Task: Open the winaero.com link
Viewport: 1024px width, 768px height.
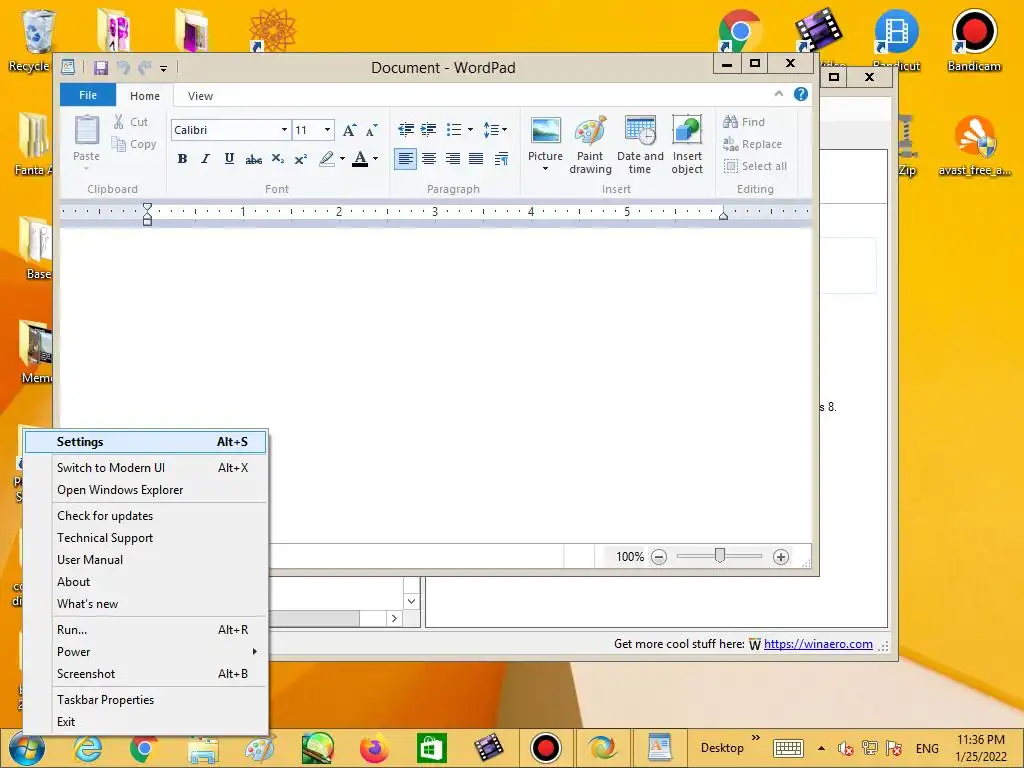Action: pyautogui.click(x=818, y=644)
